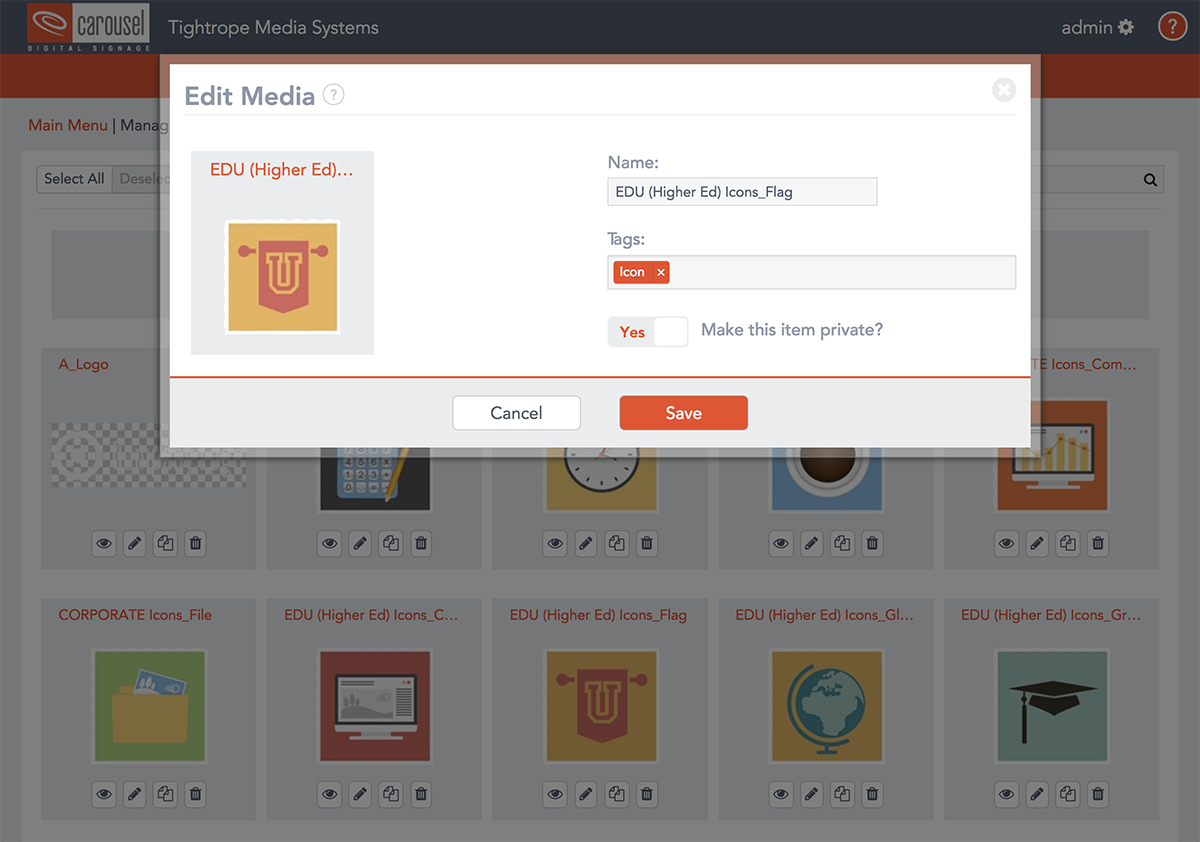Toggle the Make this item private switch
Screen dimensions: 1200x842
point(648,332)
